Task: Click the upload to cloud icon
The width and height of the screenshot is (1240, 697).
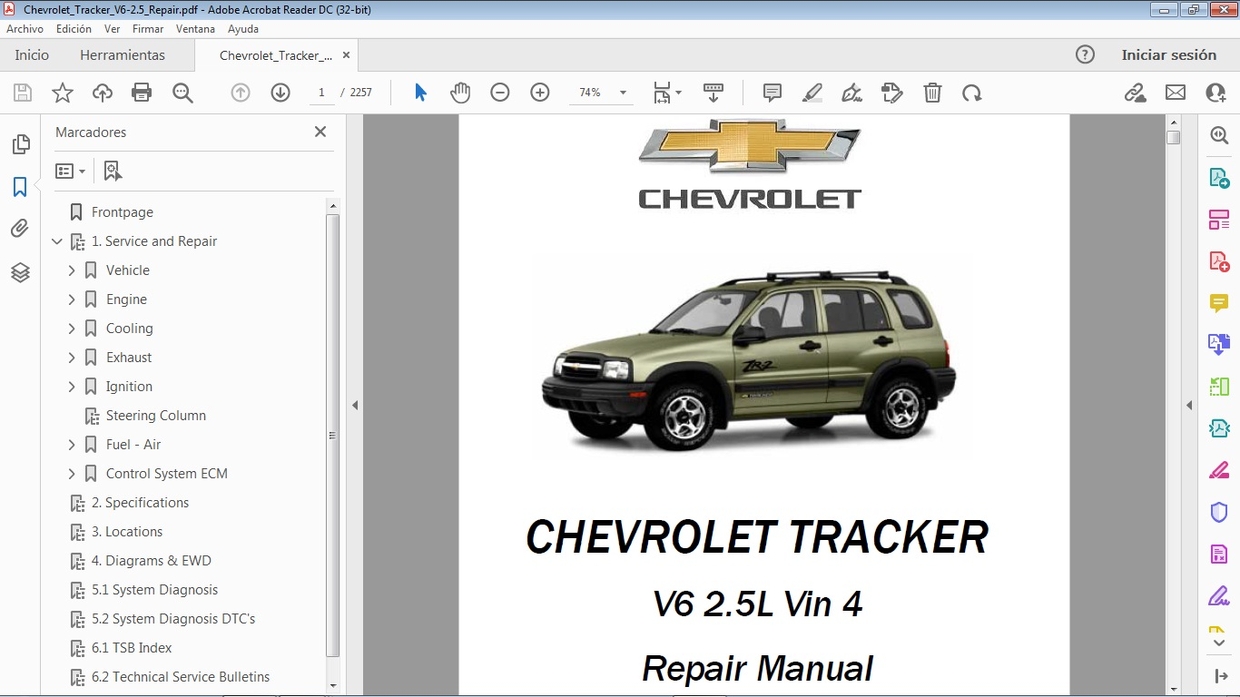Action: pos(102,93)
